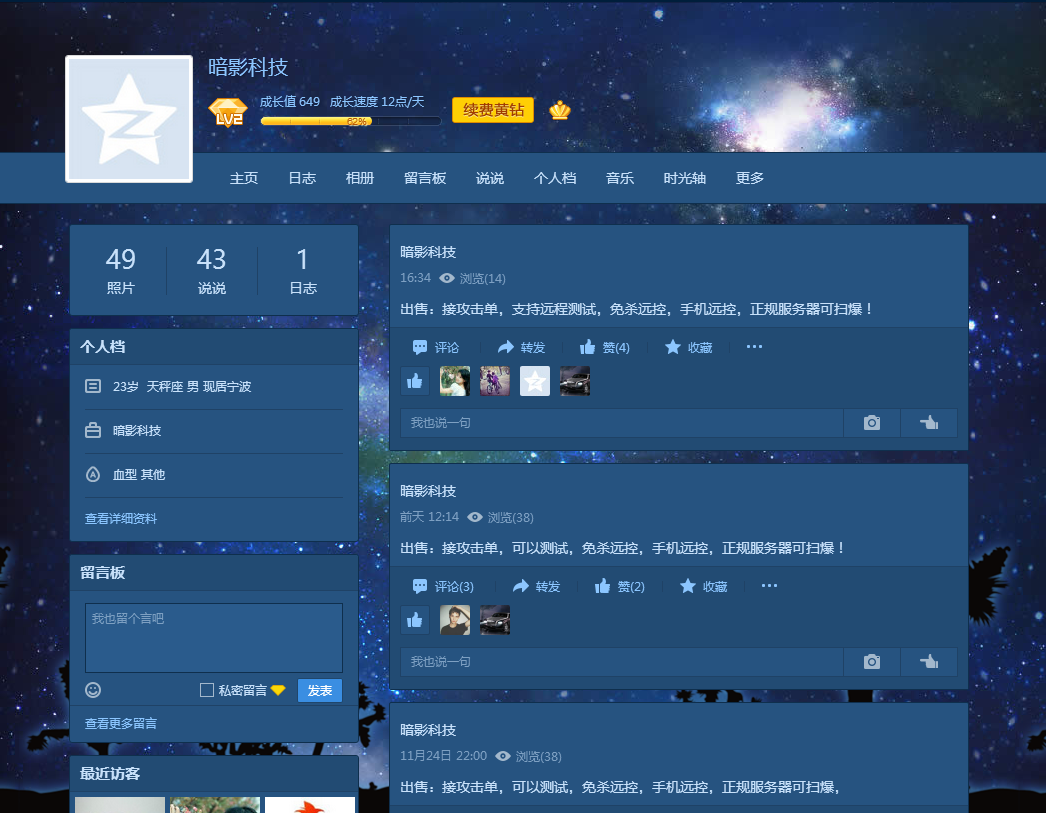Click the 续费黄钻 renew button
Viewport: 1046px width, 813px height.
[495, 110]
